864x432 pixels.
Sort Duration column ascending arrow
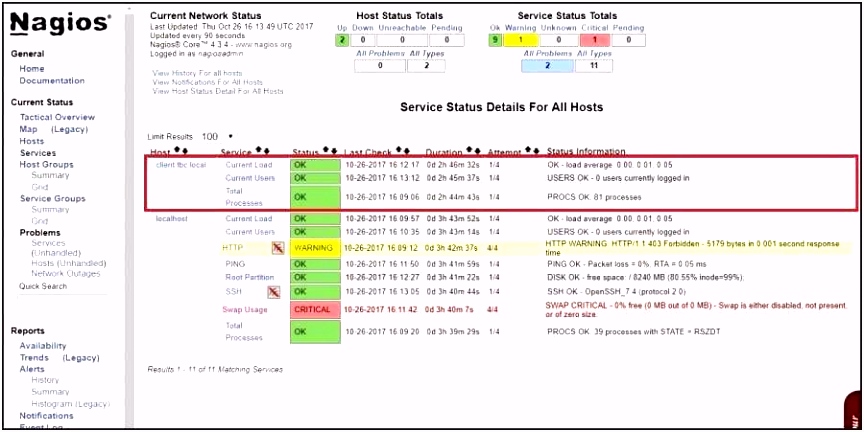[x=470, y=150]
